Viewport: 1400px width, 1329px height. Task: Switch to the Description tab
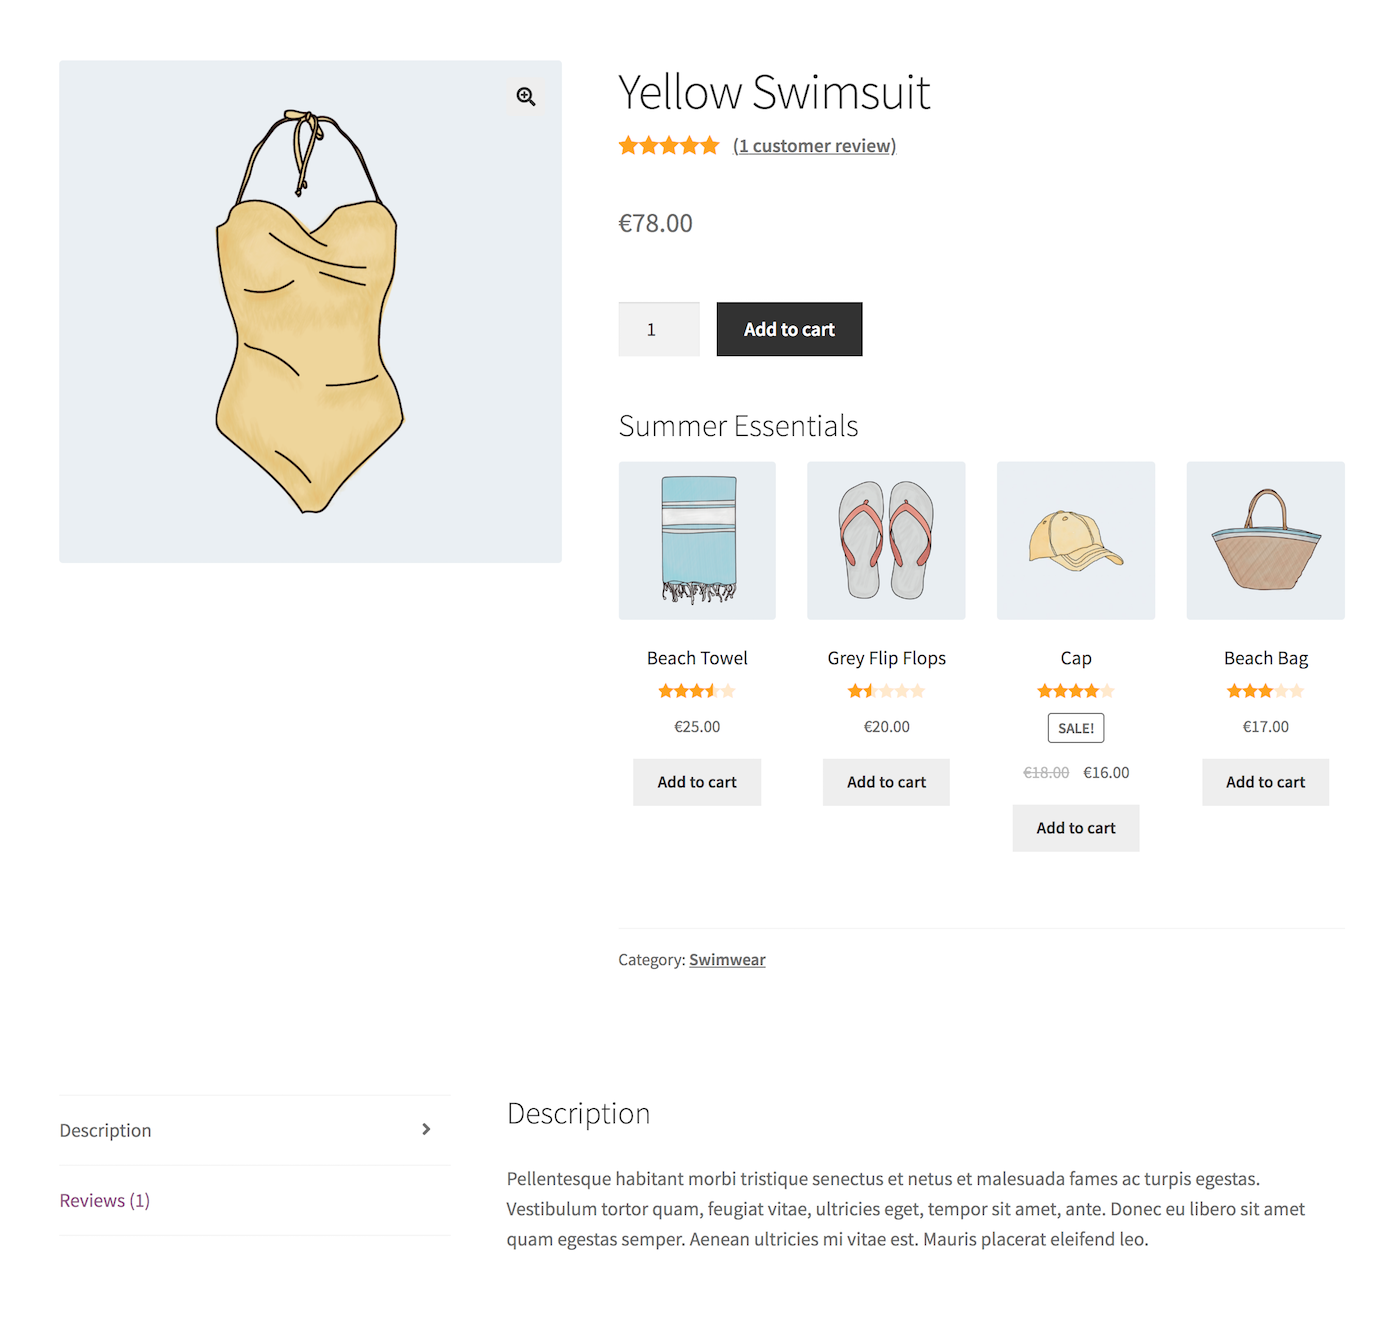click(105, 1129)
